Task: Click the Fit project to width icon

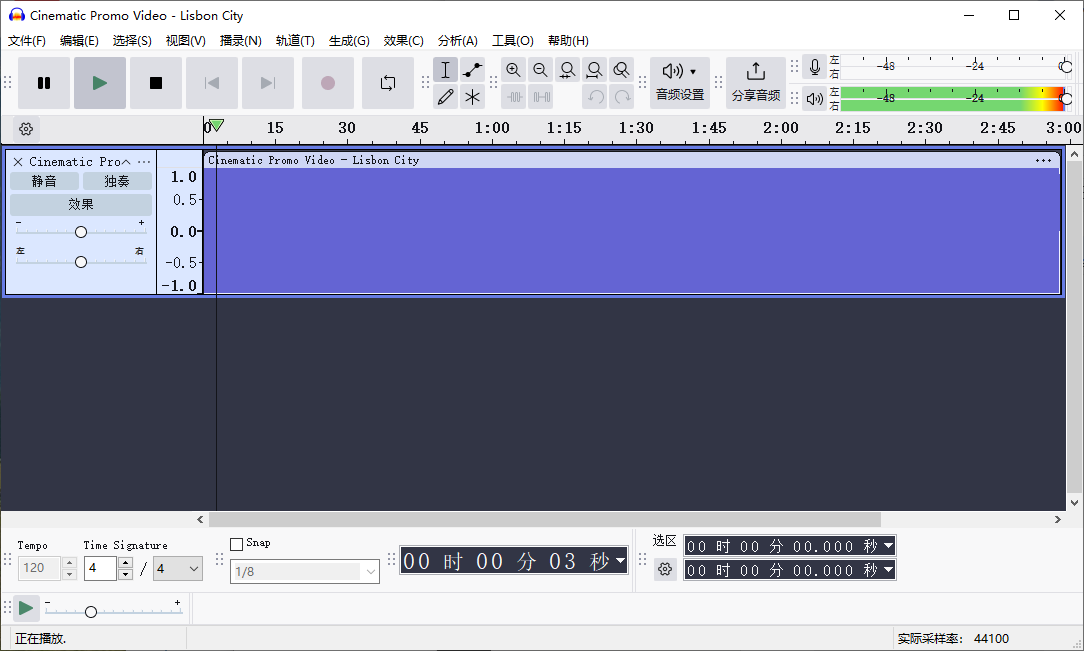Action: 594,69
